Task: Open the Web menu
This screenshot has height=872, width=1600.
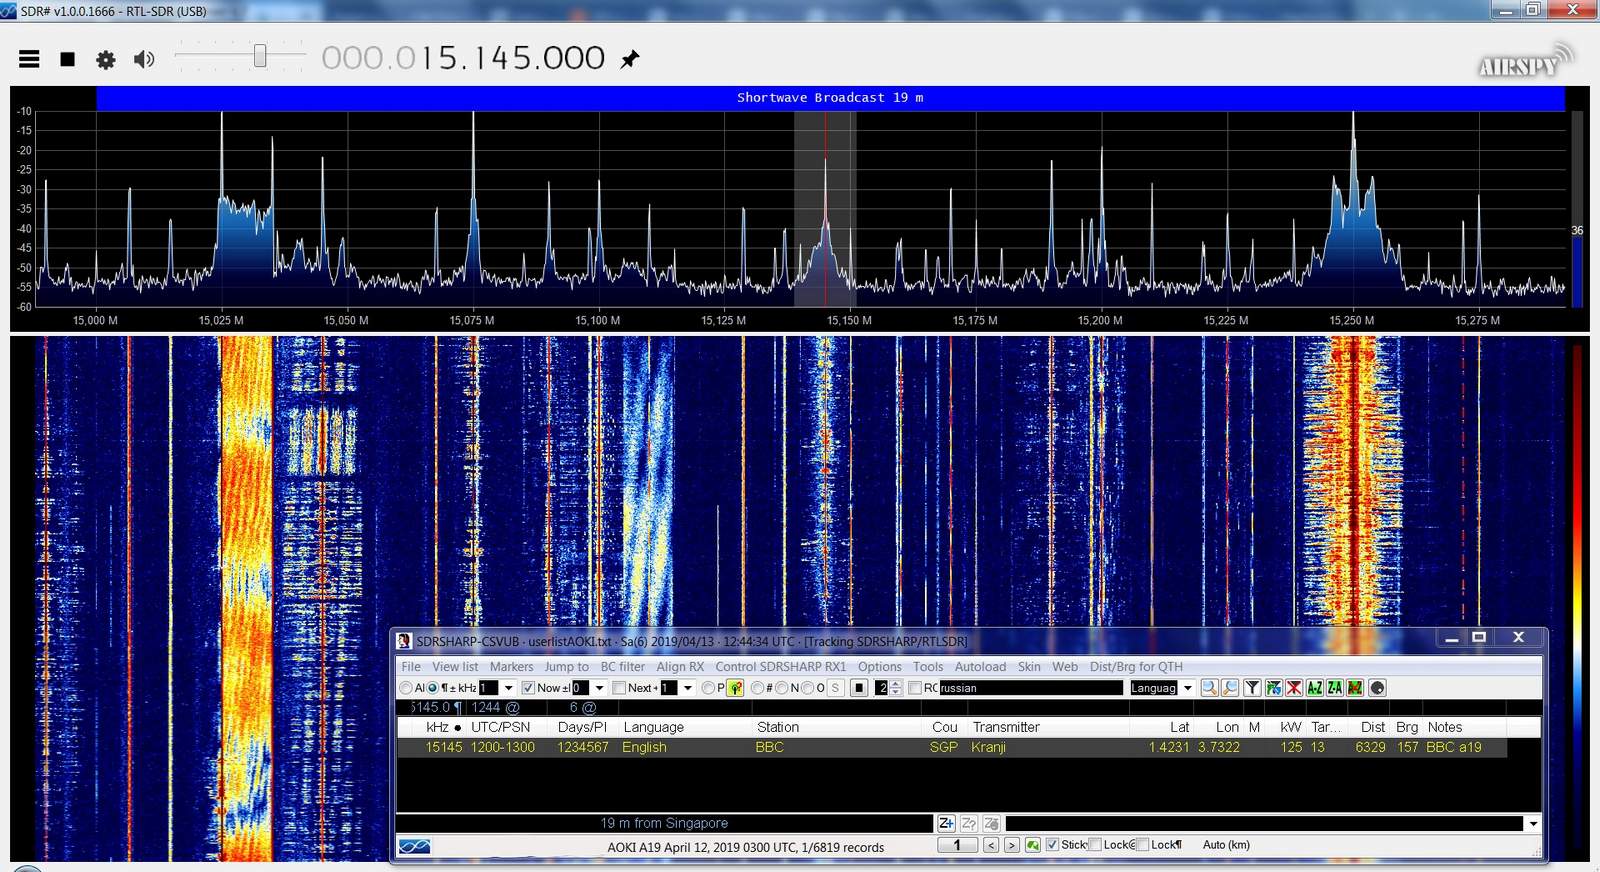Action: [1065, 666]
